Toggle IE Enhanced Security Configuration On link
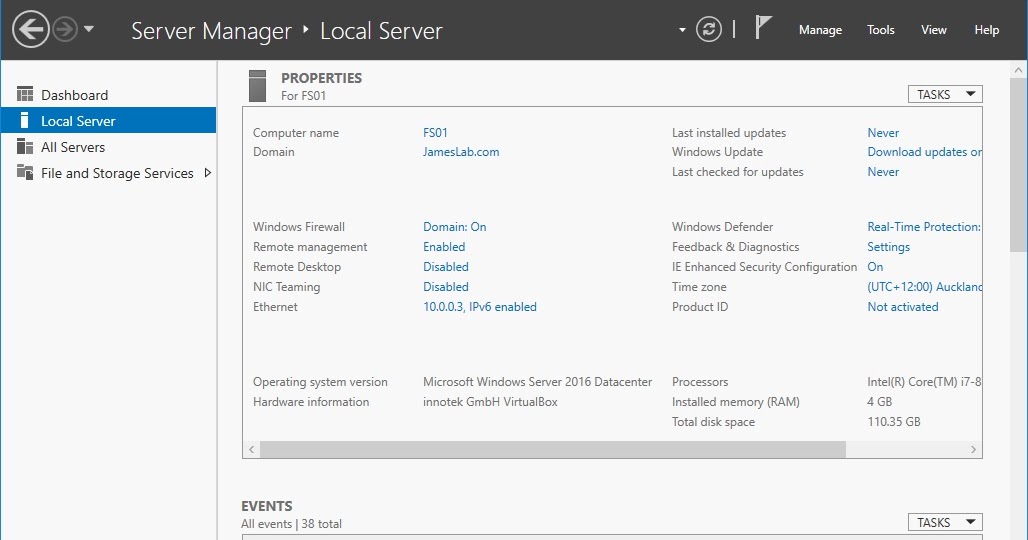Screen dimensions: 1028x540 (x=875, y=267)
